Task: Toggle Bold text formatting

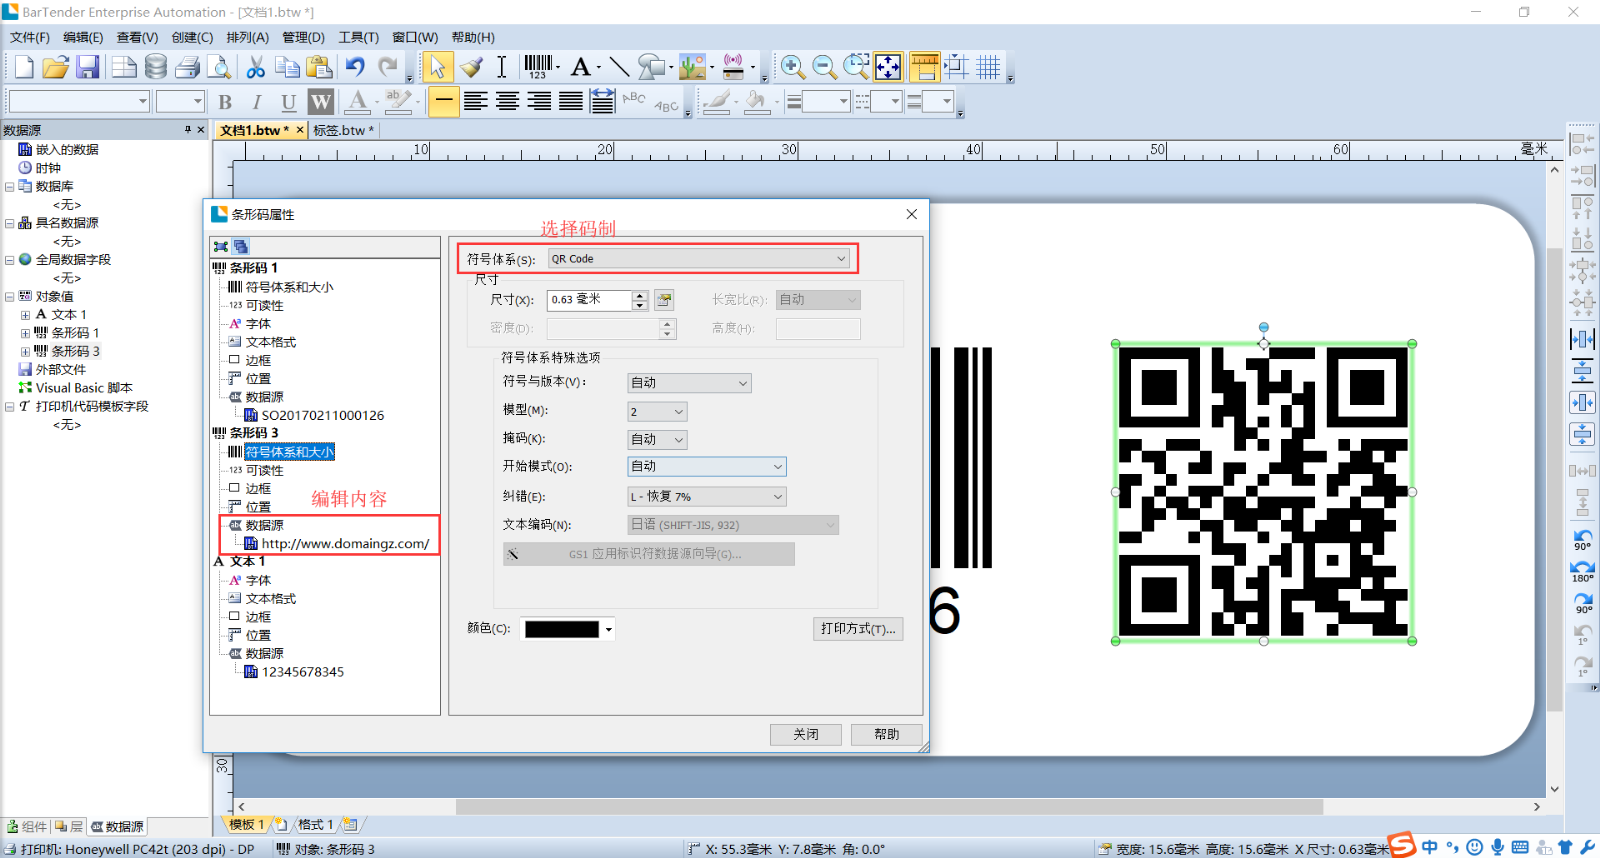Action: tap(225, 102)
